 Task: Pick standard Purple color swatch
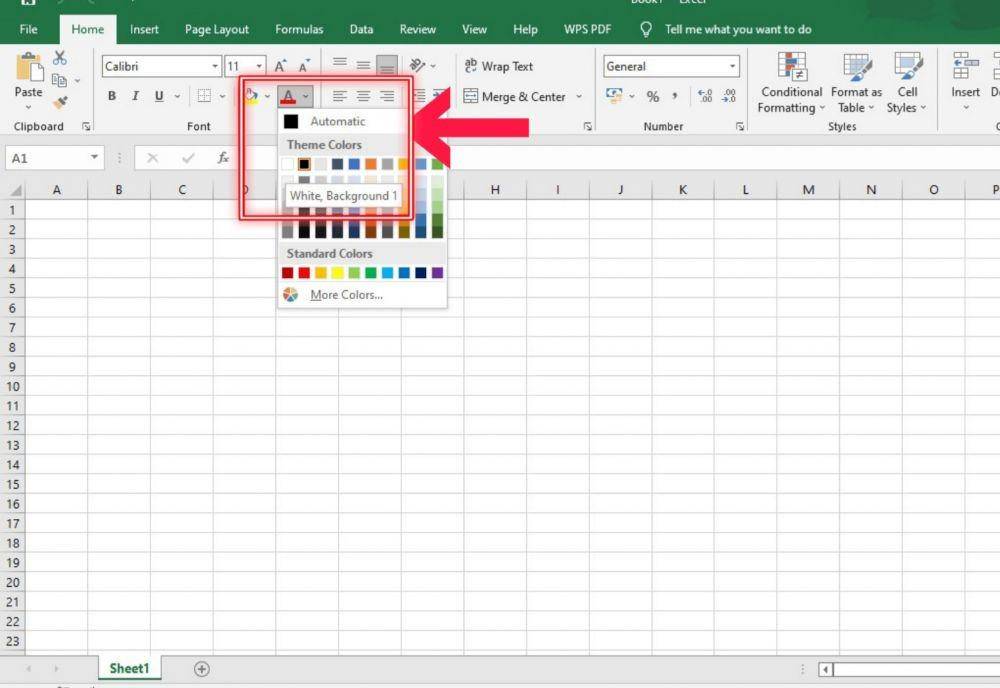(x=437, y=273)
